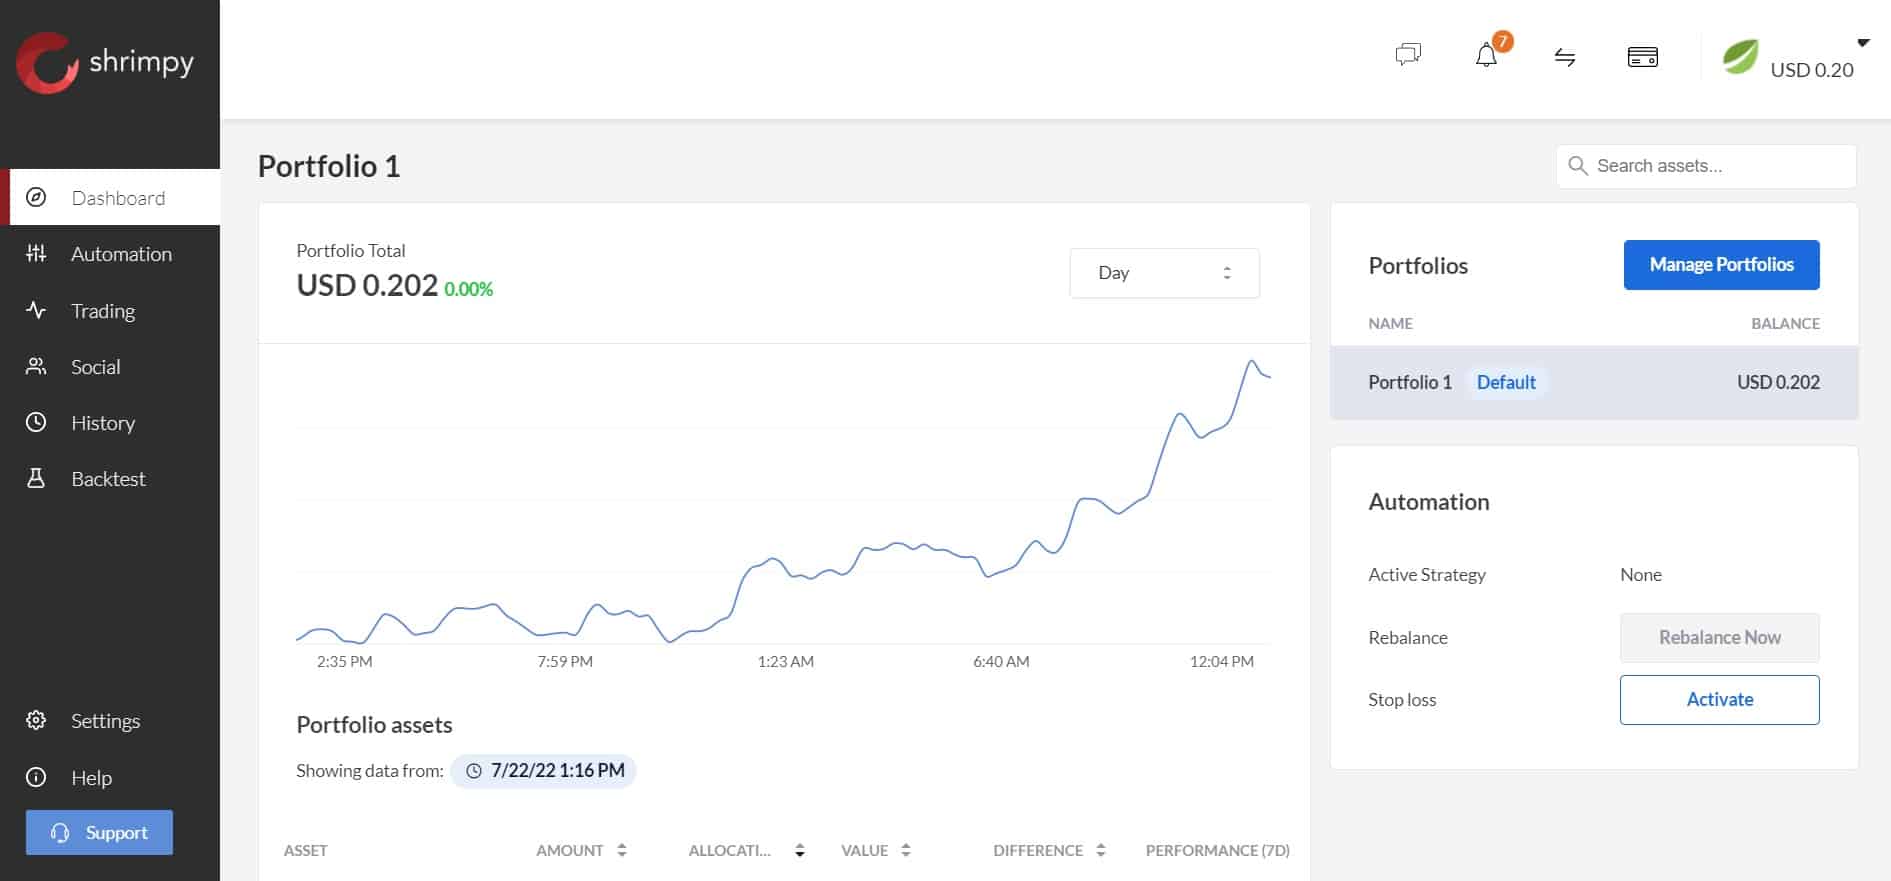Click the USD 0.20 account balance

1811,70
